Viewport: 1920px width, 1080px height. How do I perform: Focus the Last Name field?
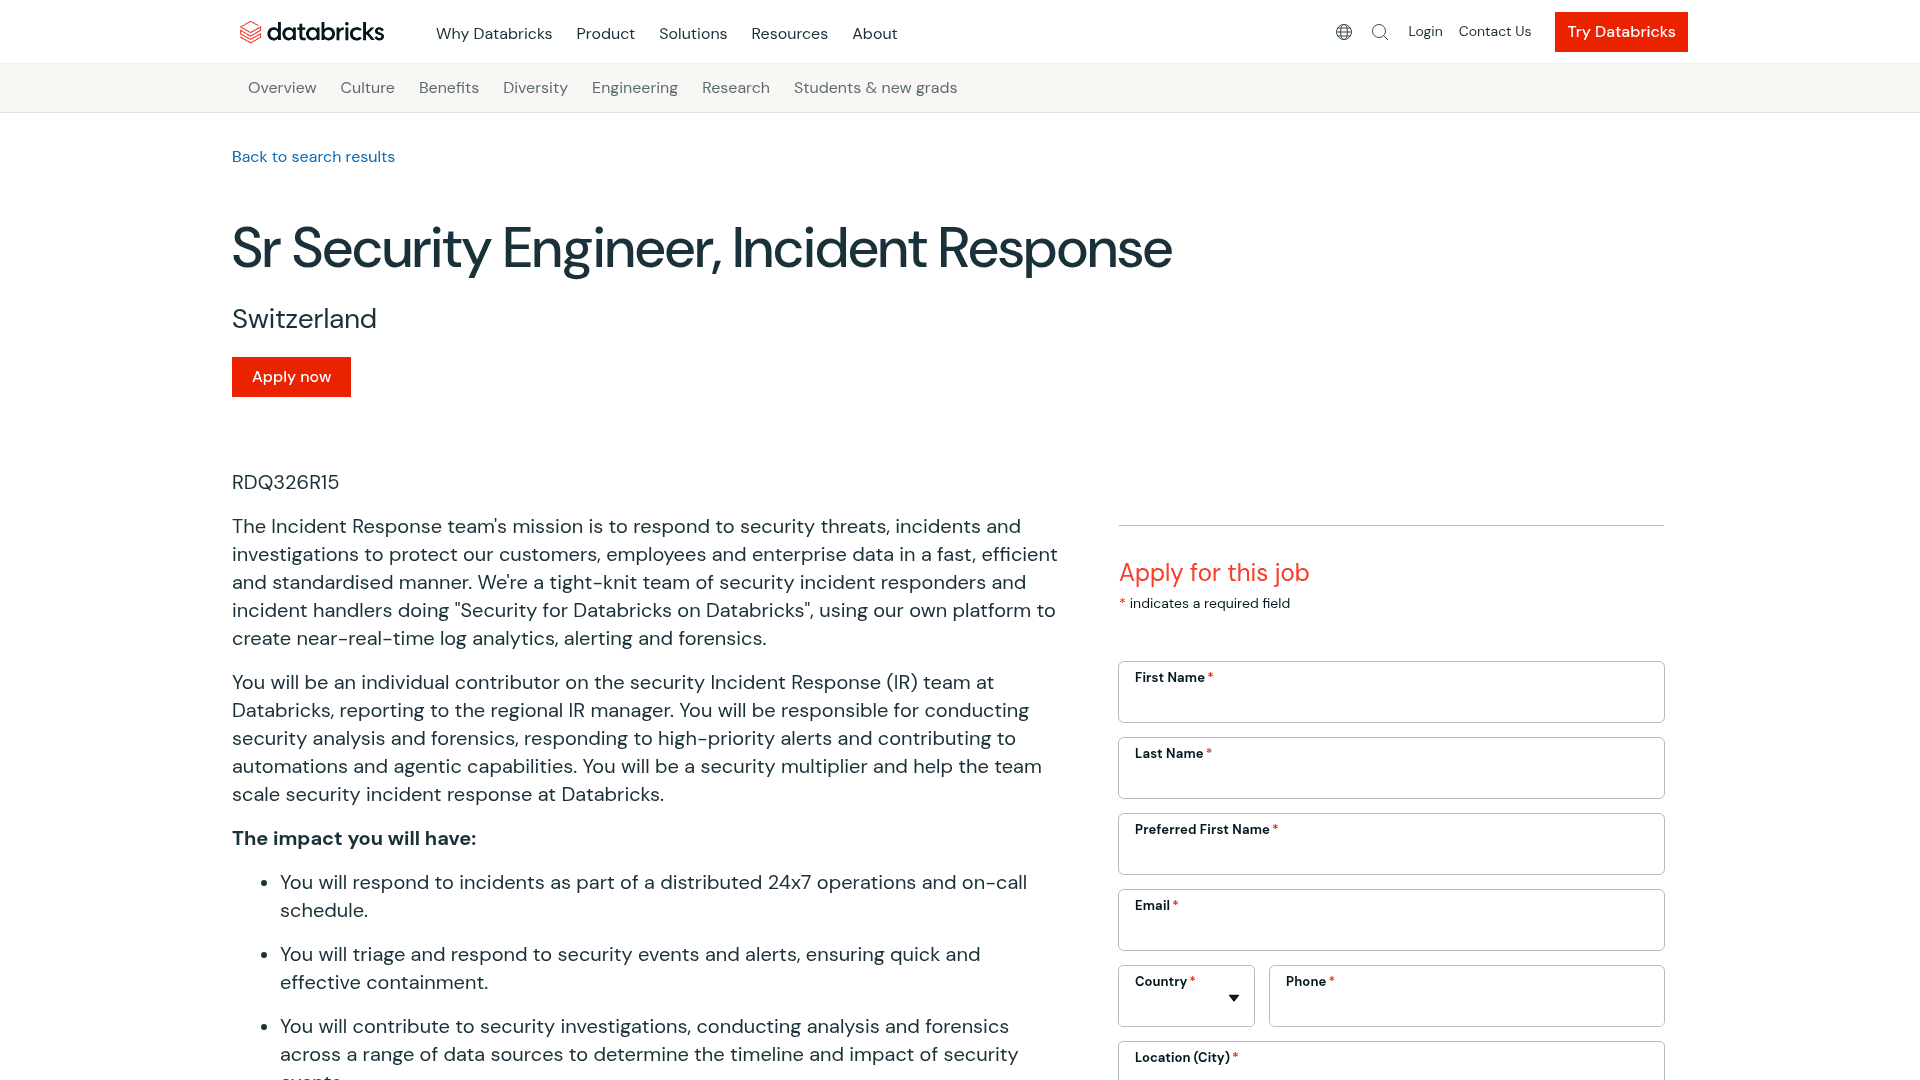coord(1391,768)
